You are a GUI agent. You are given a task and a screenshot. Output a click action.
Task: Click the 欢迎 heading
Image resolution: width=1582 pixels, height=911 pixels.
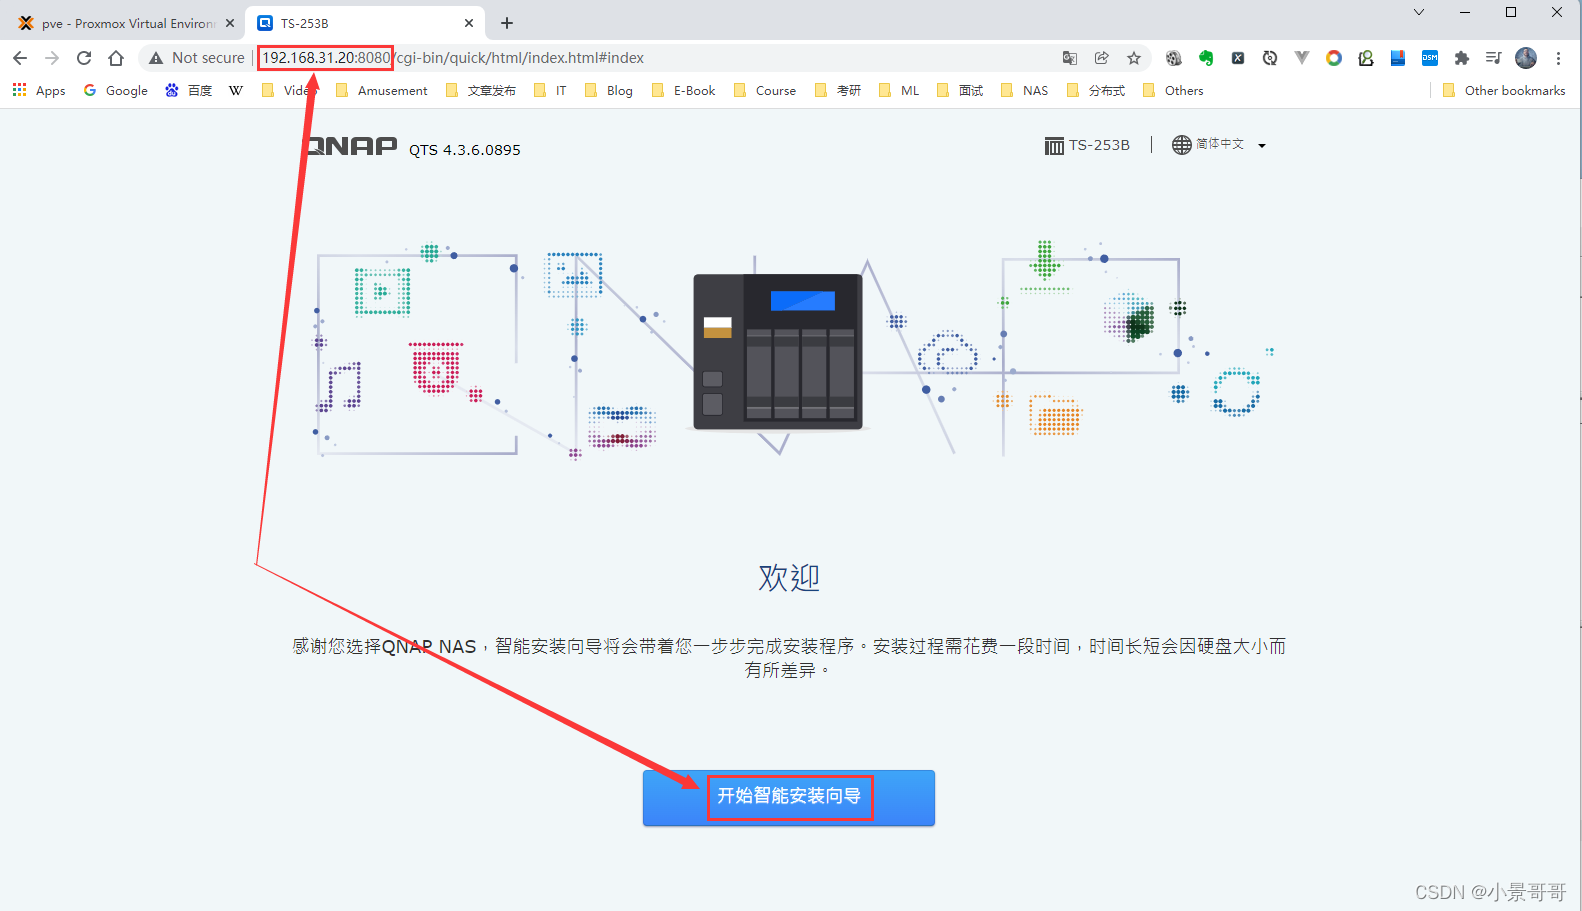[789, 578]
